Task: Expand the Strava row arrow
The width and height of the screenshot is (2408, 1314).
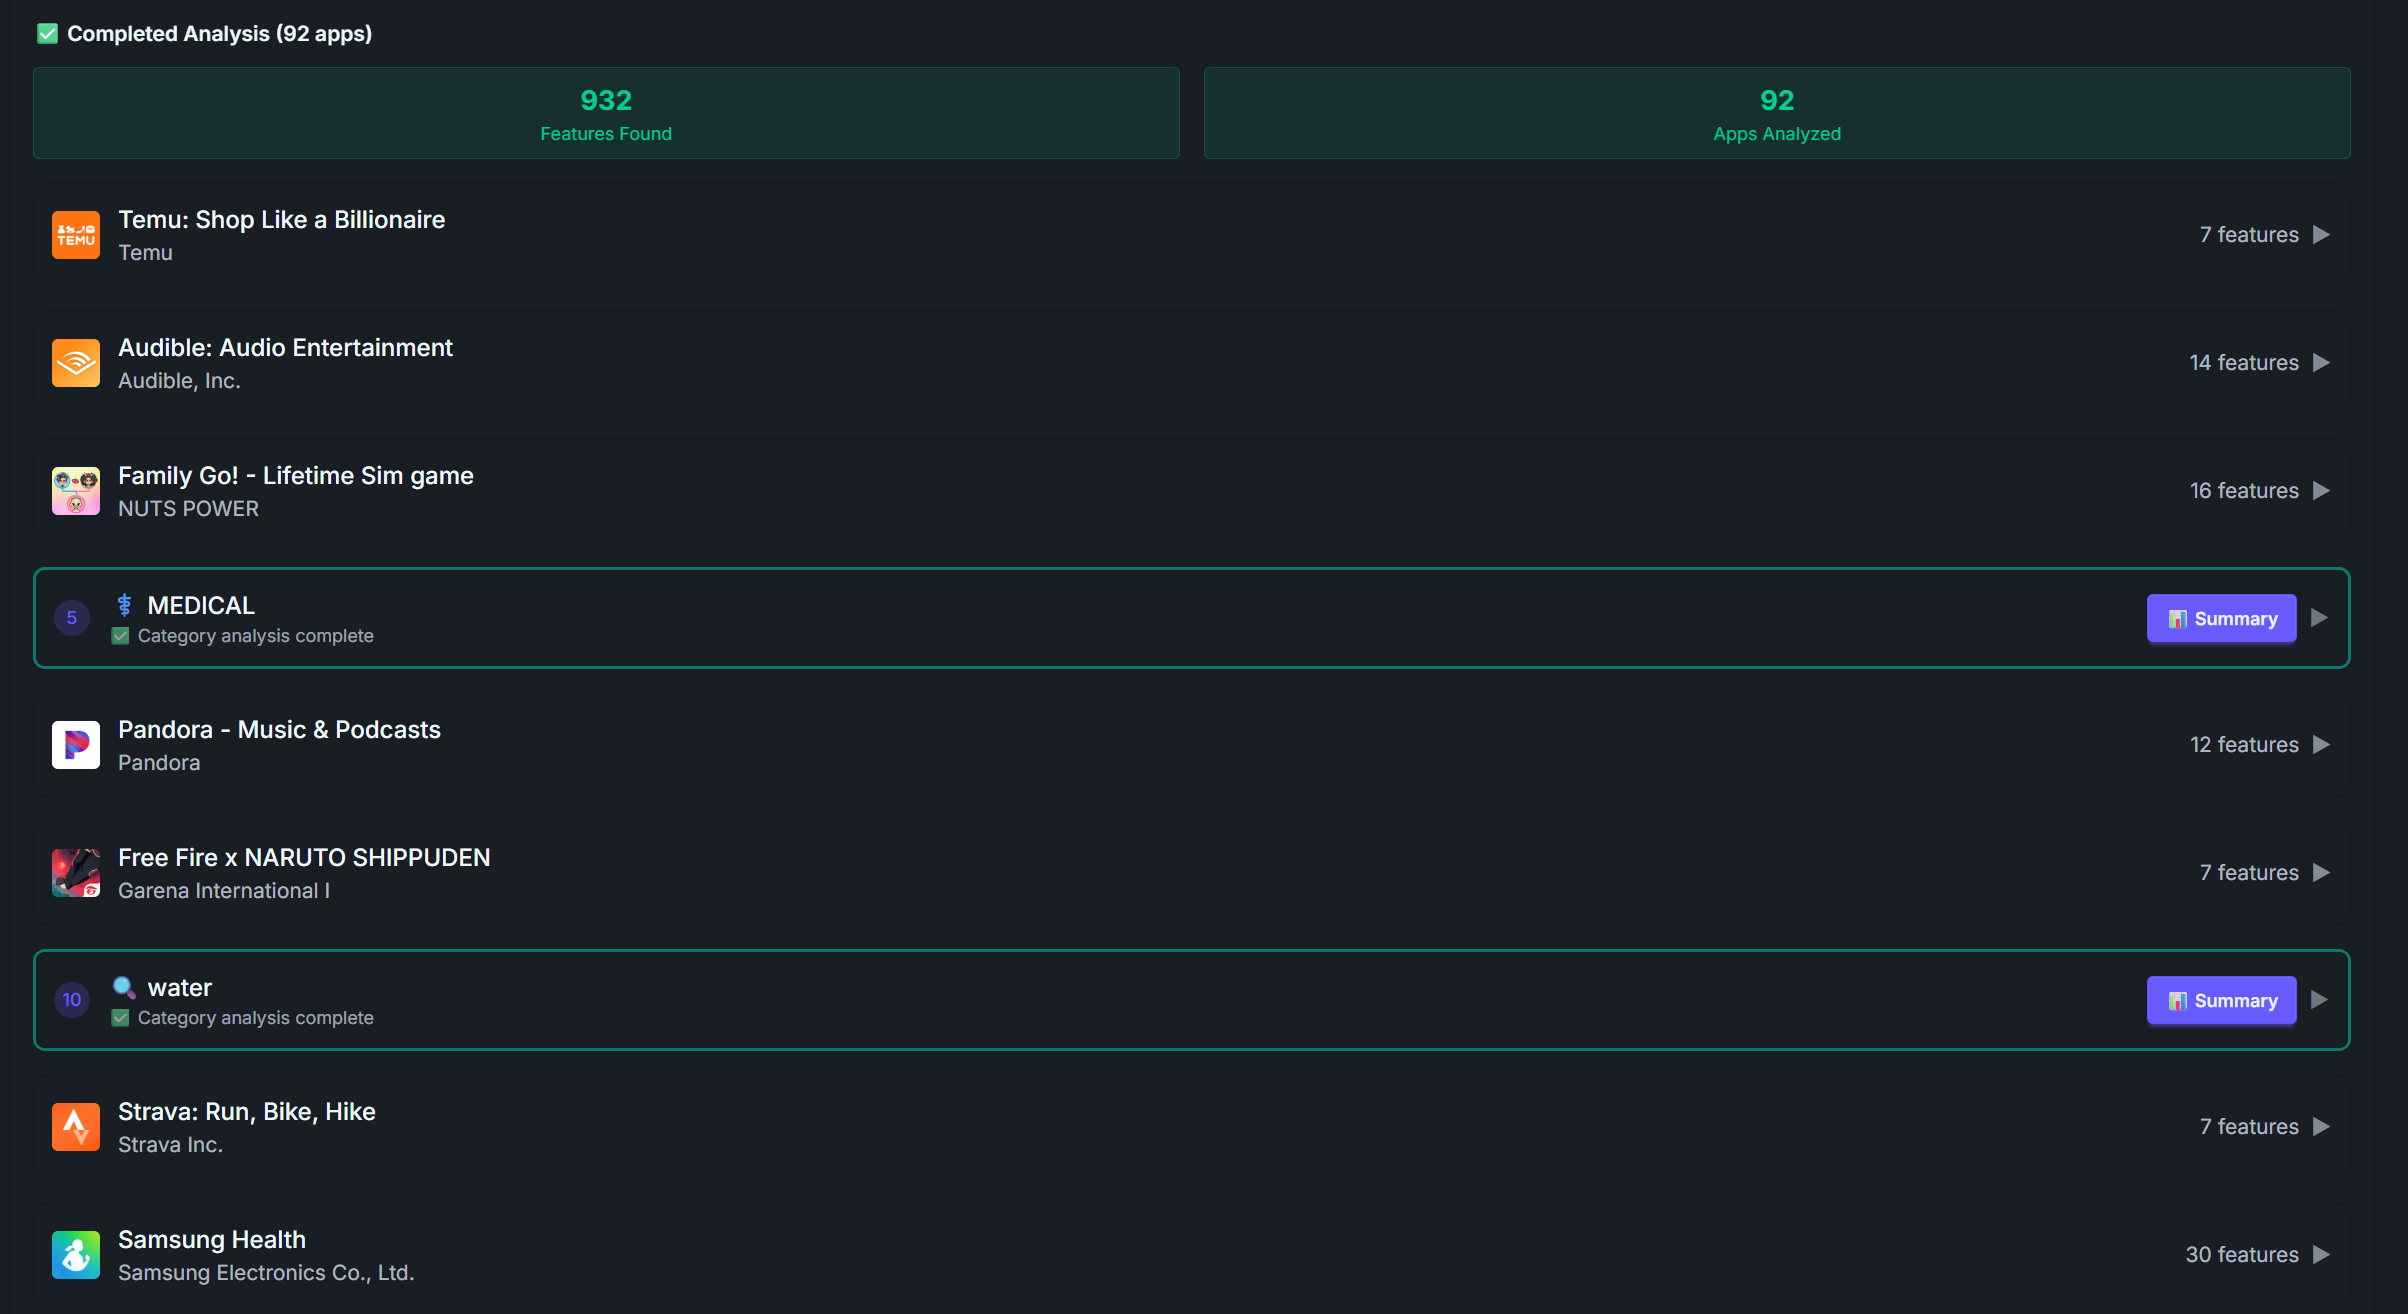Action: [x=2322, y=1127]
